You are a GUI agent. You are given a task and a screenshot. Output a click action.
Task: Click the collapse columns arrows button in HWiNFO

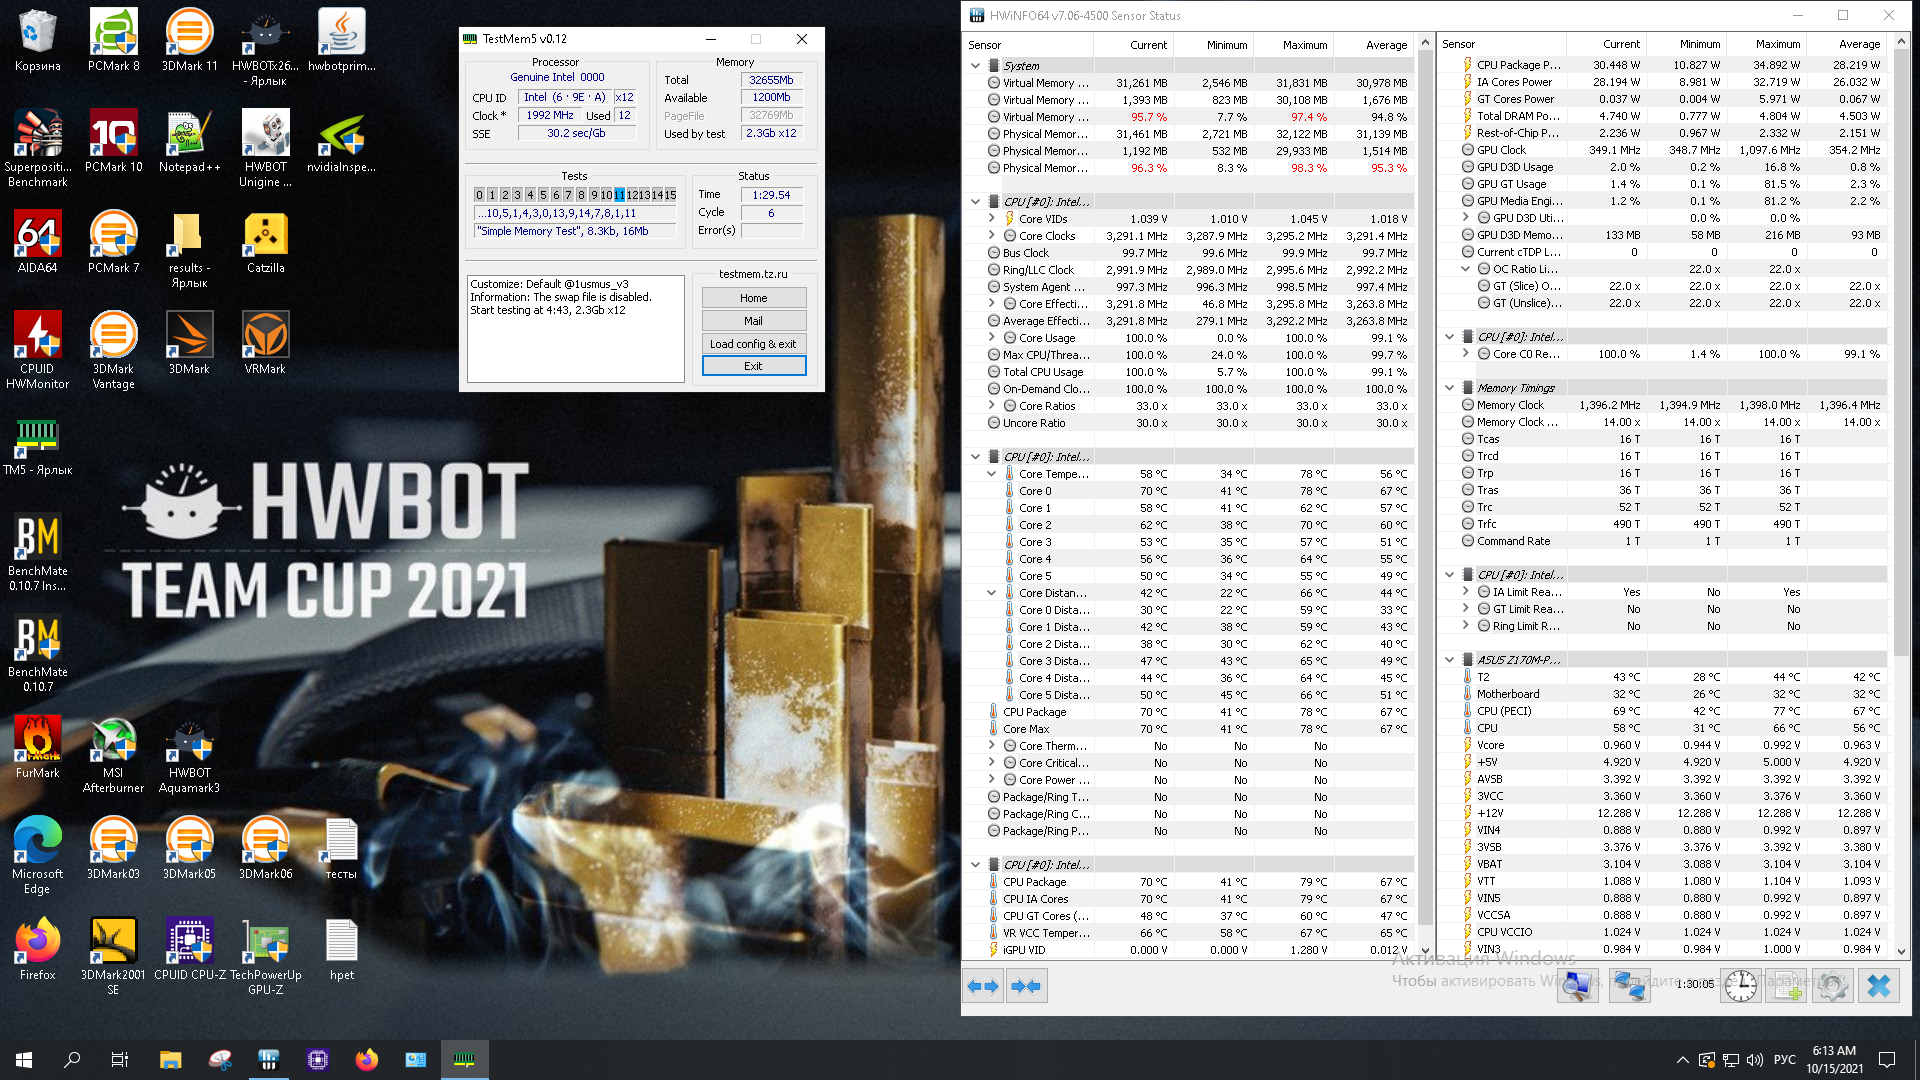pos(1026,986)
